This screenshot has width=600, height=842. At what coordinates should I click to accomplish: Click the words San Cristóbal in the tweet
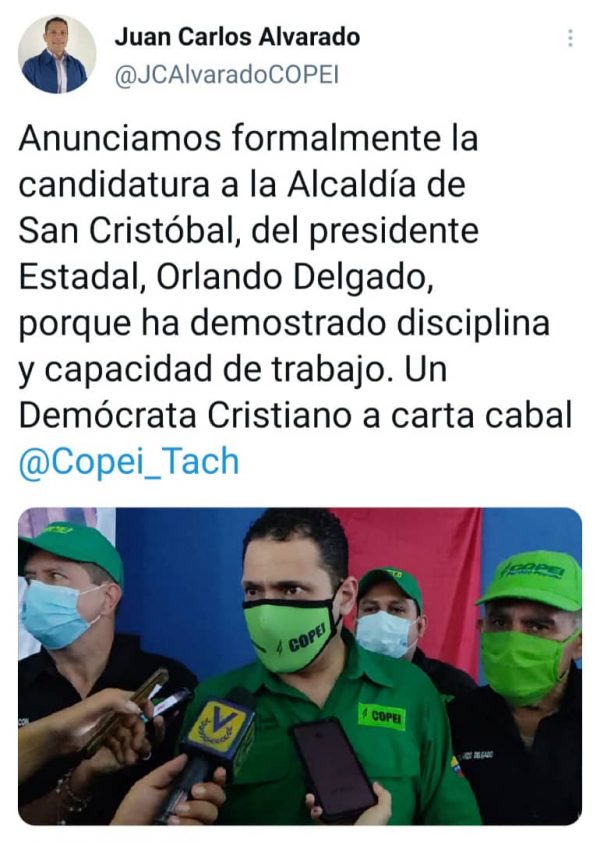[x=129, y=231]
